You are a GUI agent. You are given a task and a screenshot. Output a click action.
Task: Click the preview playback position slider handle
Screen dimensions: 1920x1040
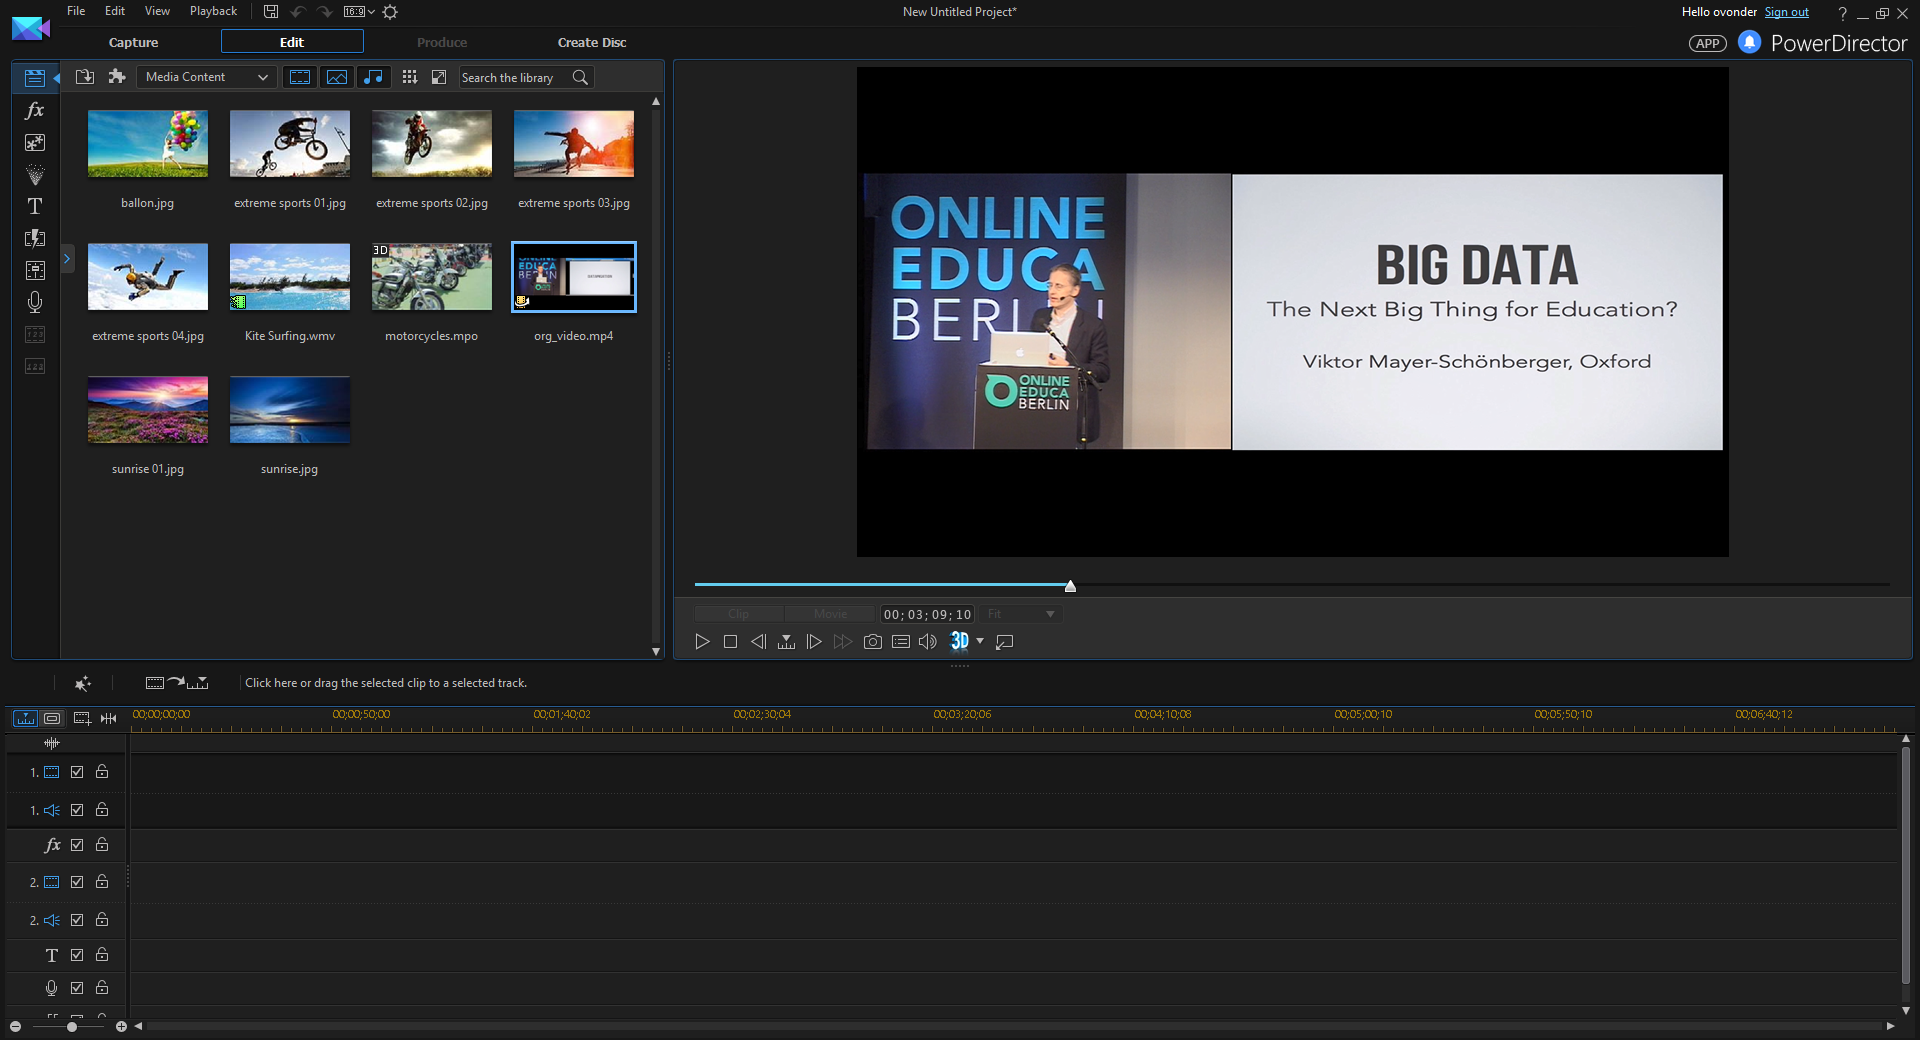click(x=1070, y=586)
